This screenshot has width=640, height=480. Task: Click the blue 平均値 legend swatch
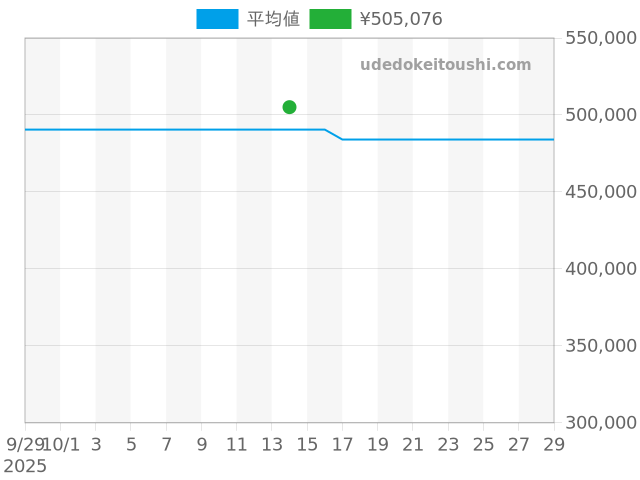coord(217,19)
